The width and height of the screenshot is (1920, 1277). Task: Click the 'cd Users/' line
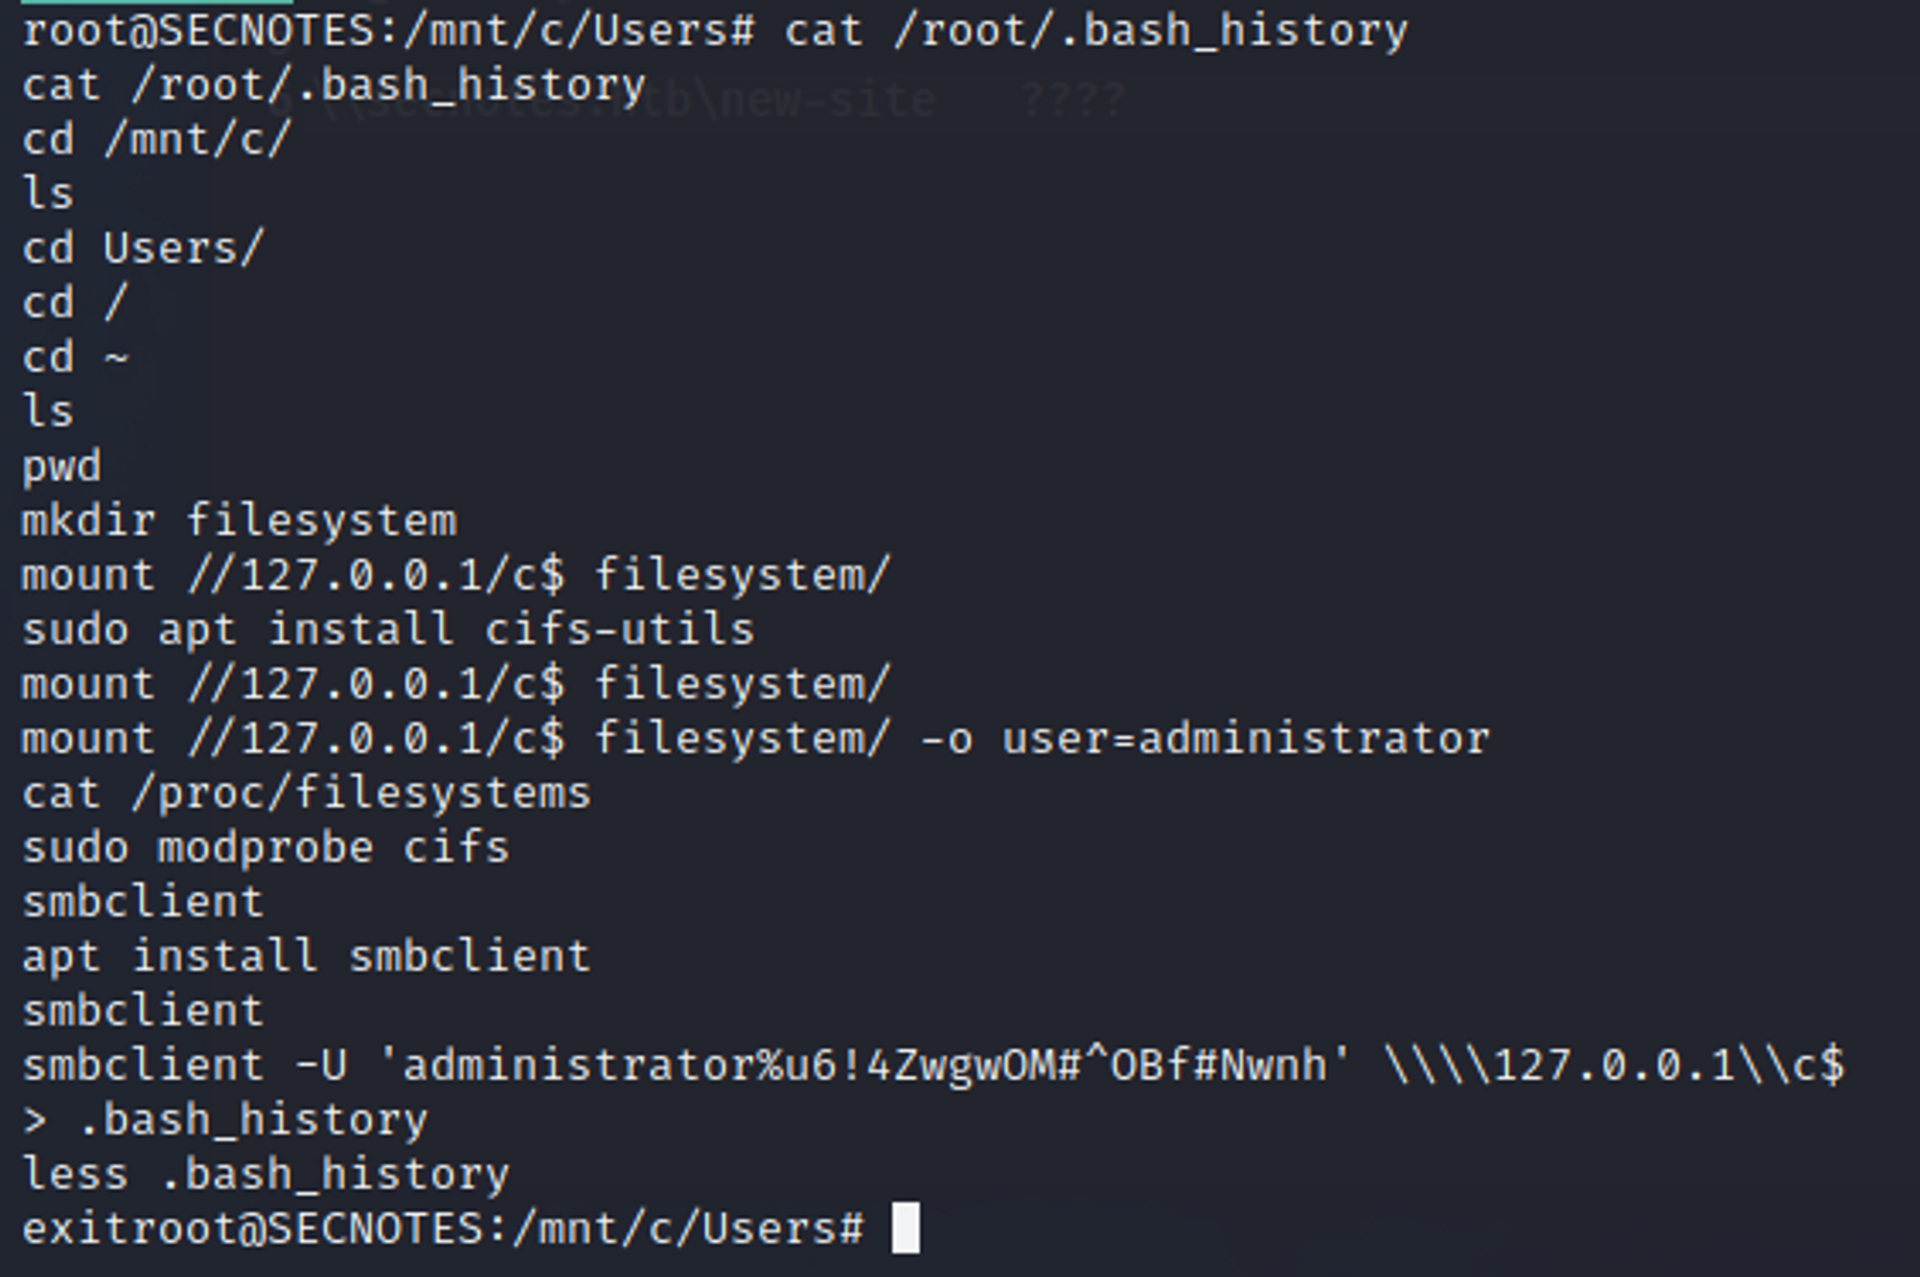pyautogui.click(x=143, y=248)
